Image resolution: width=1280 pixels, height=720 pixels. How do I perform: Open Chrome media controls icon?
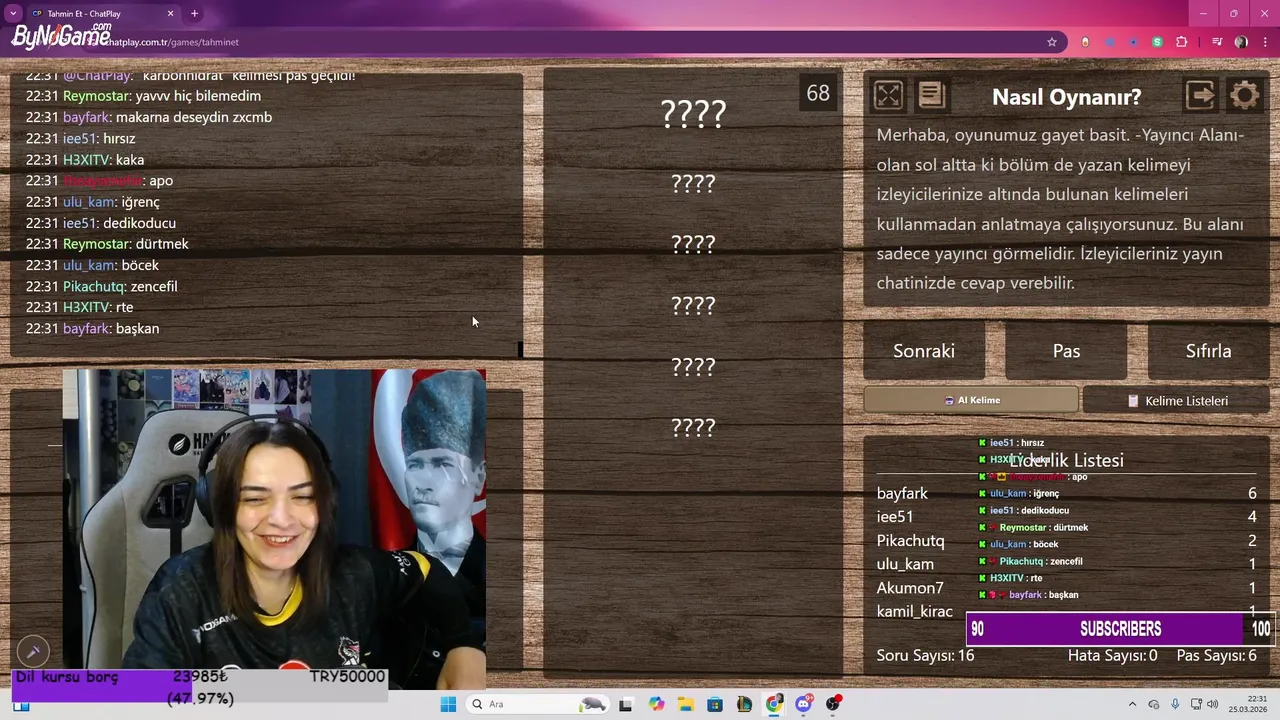tap(1216, 42)
